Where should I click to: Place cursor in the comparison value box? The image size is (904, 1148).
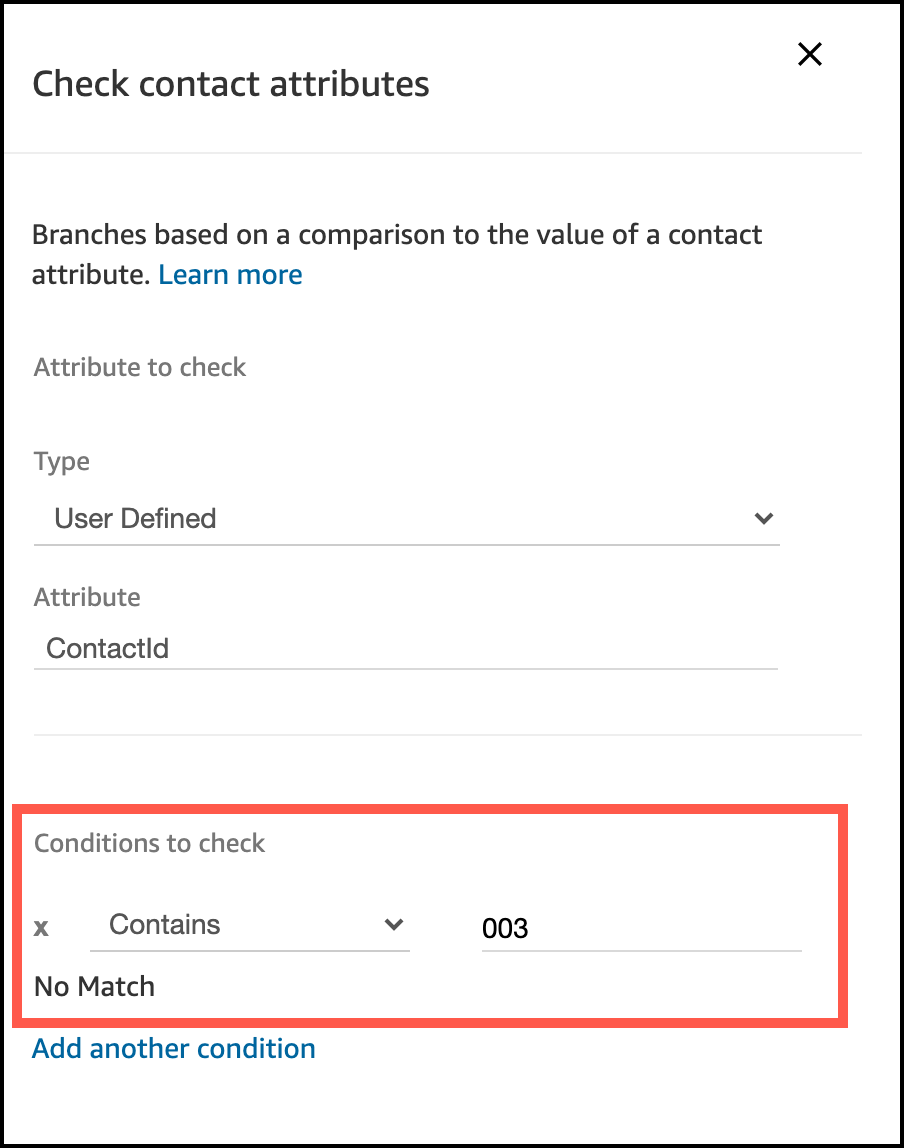pyautogui.click(x=640, y=928)
